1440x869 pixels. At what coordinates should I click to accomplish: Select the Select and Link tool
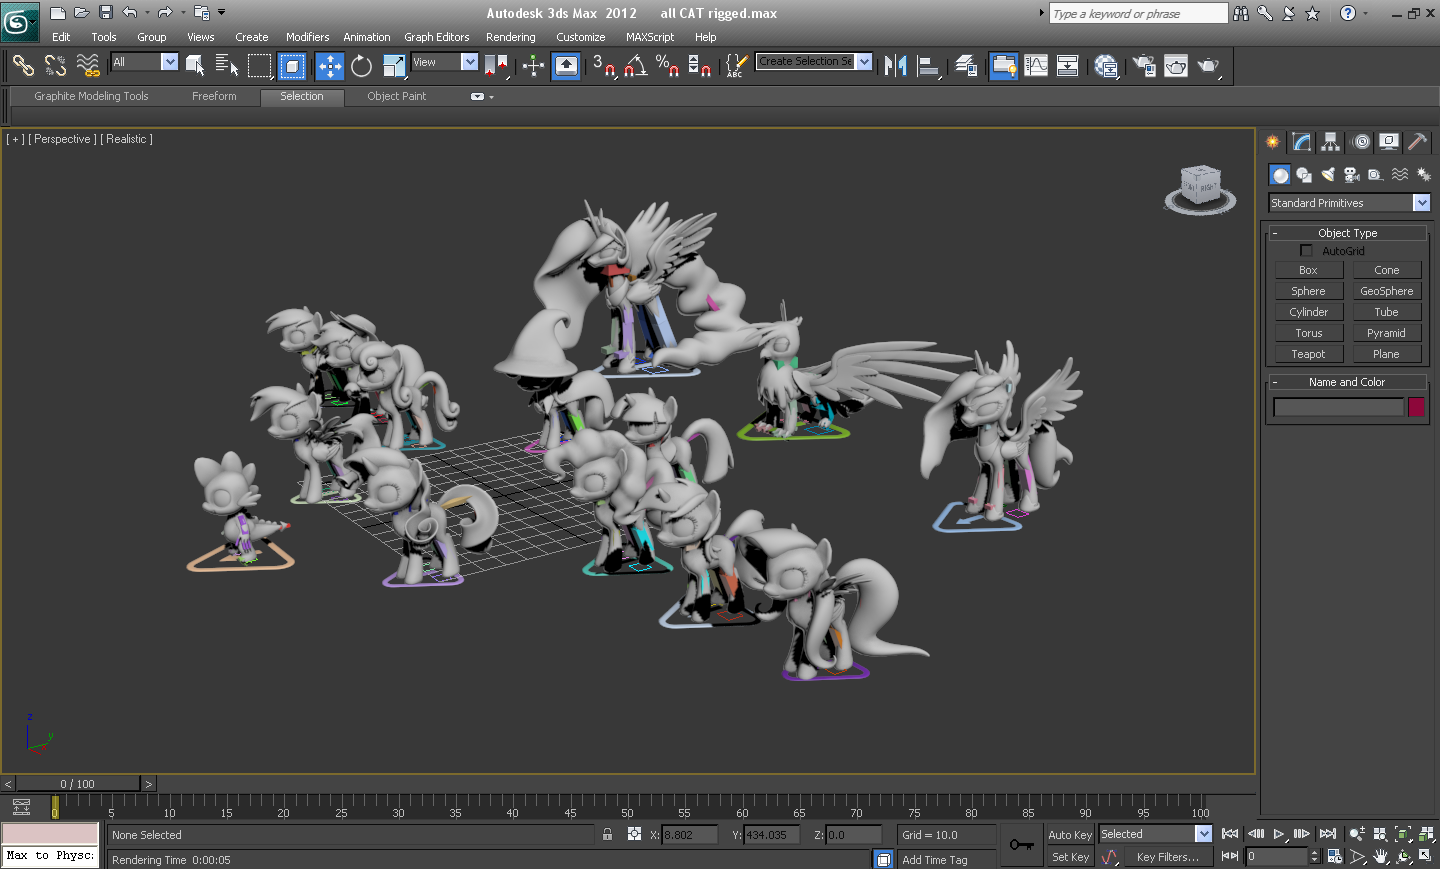(23, 66)
